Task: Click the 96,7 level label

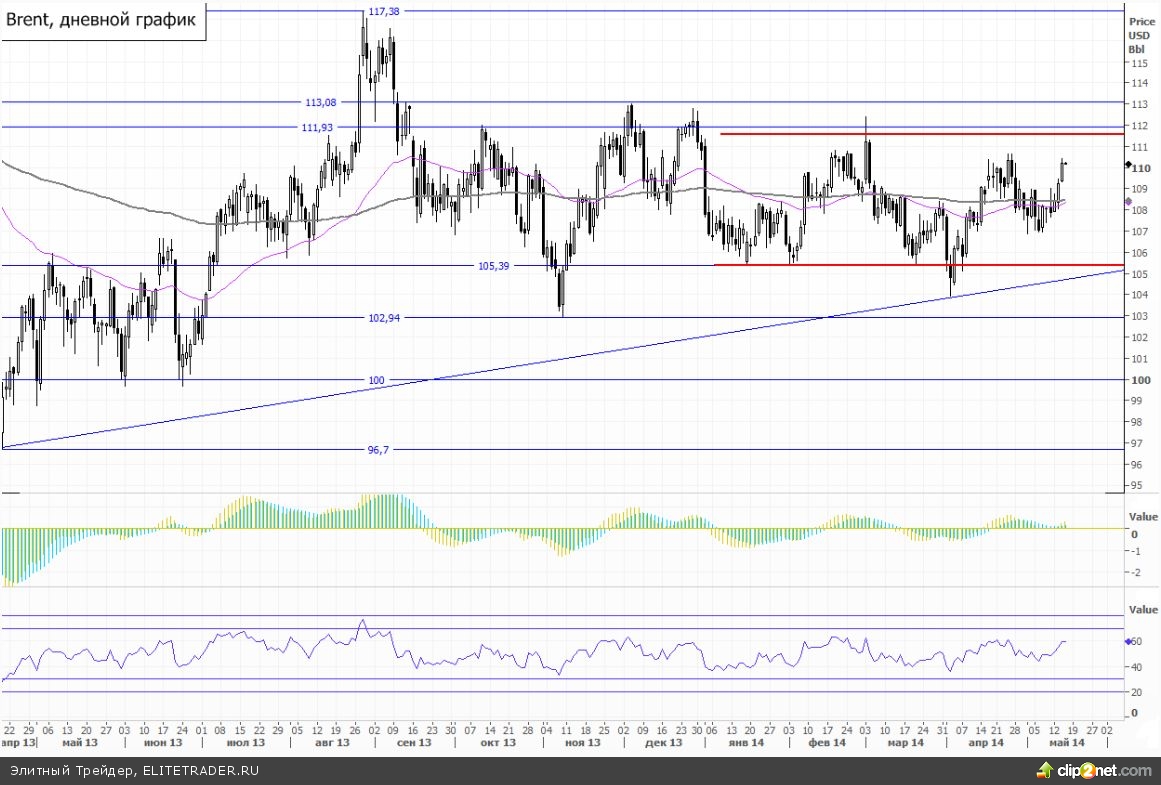Action: tap(378, 450)
